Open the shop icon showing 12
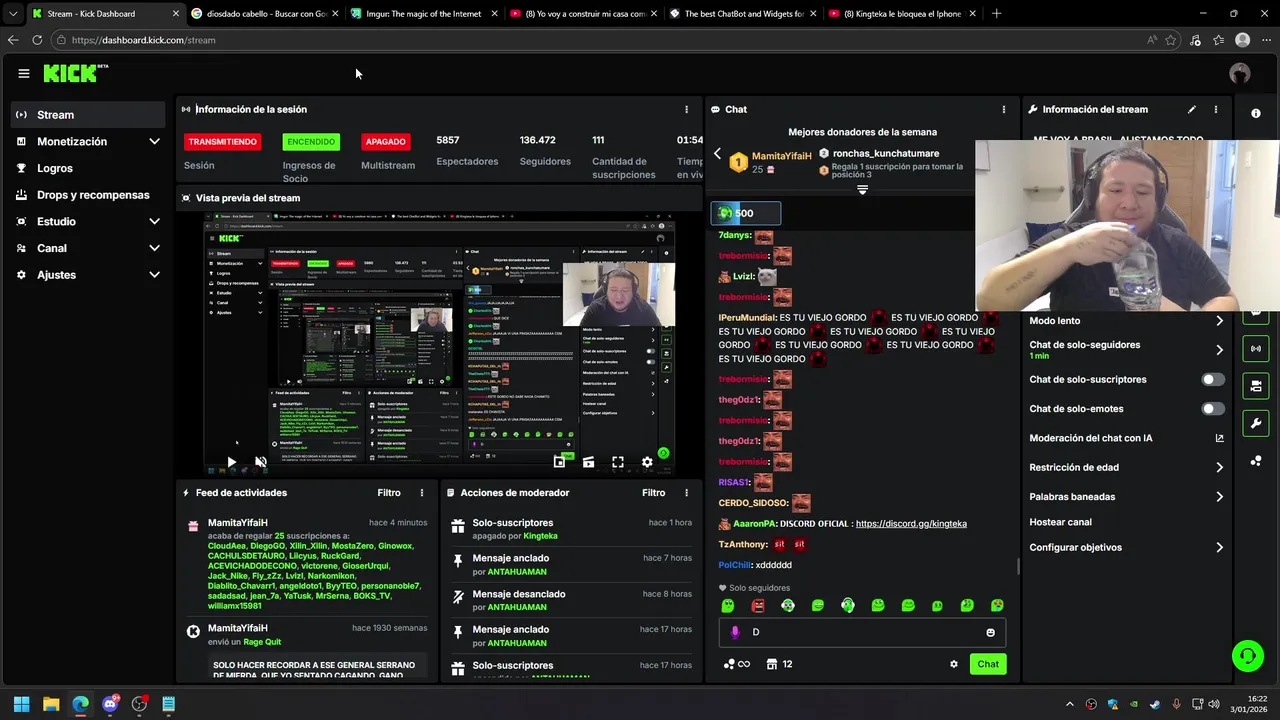The height and width of the screenshot is (720, 1280). click(x=780, y=664)
